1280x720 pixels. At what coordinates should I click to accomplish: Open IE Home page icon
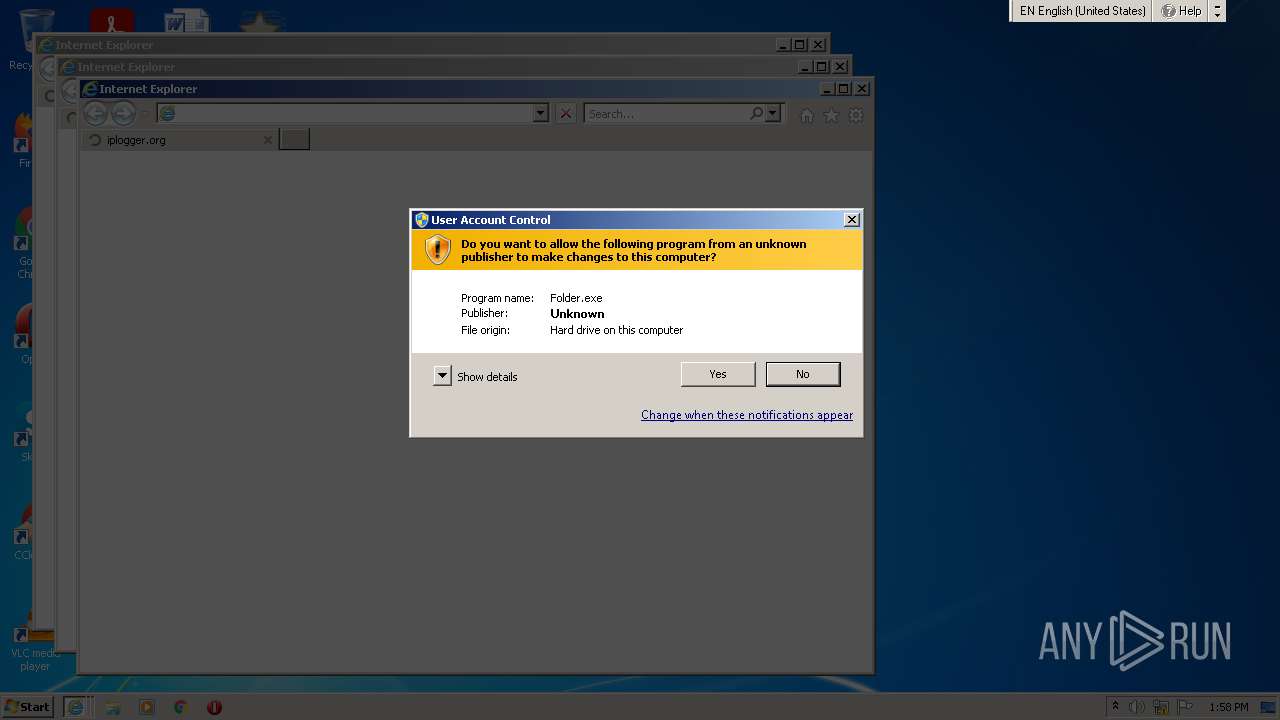pos(807,115)
